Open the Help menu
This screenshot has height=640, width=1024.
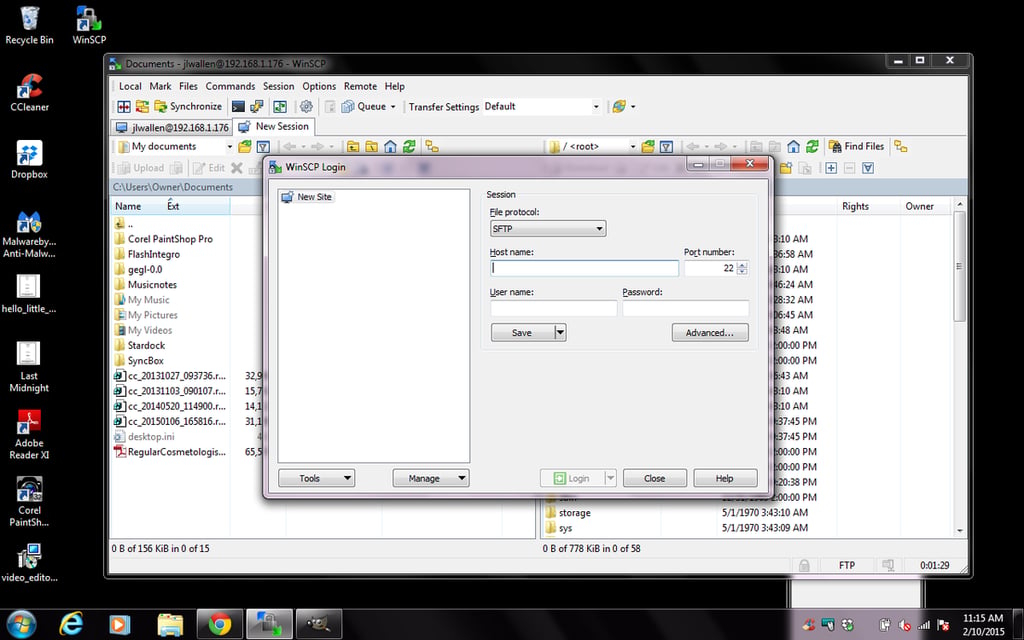coord(394,86)
